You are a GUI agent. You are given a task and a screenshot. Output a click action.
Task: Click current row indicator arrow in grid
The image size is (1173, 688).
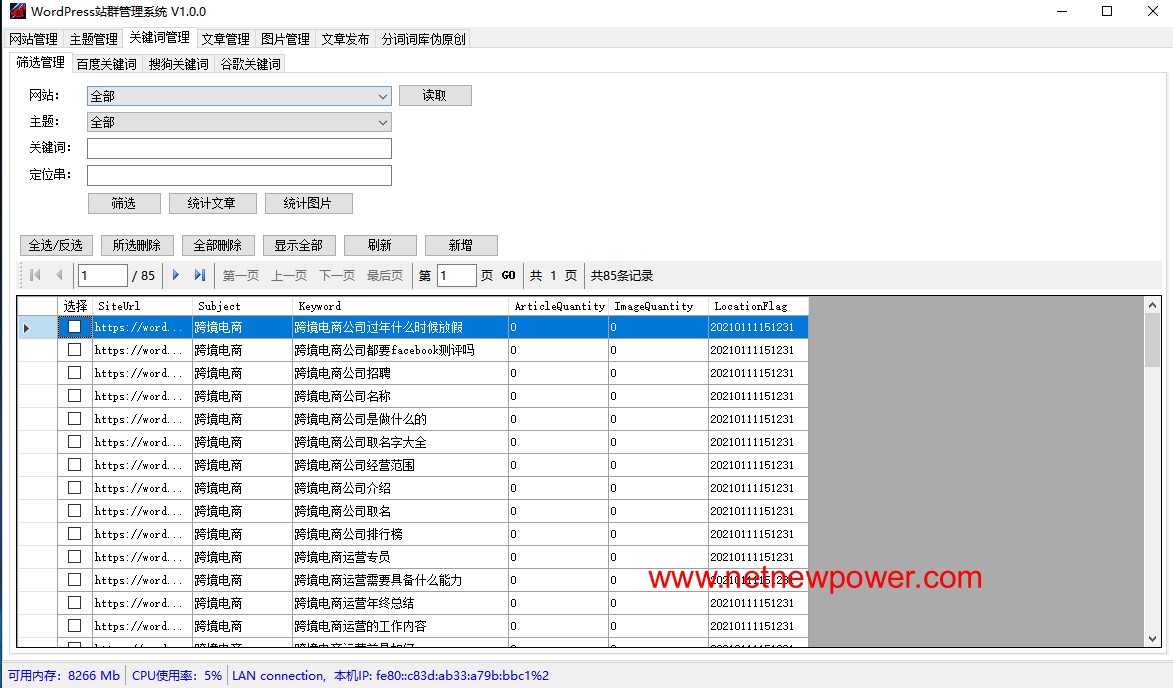[27, 328]
